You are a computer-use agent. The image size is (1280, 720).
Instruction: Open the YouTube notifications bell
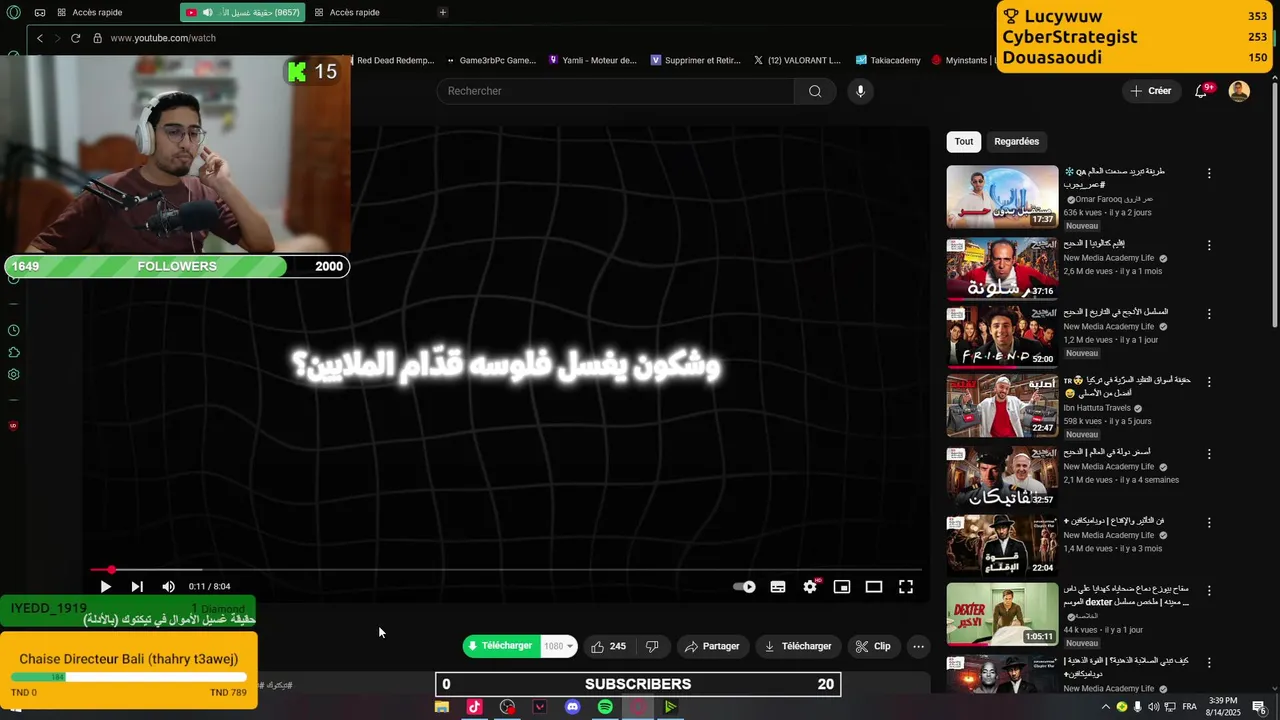pos(1202,91)
